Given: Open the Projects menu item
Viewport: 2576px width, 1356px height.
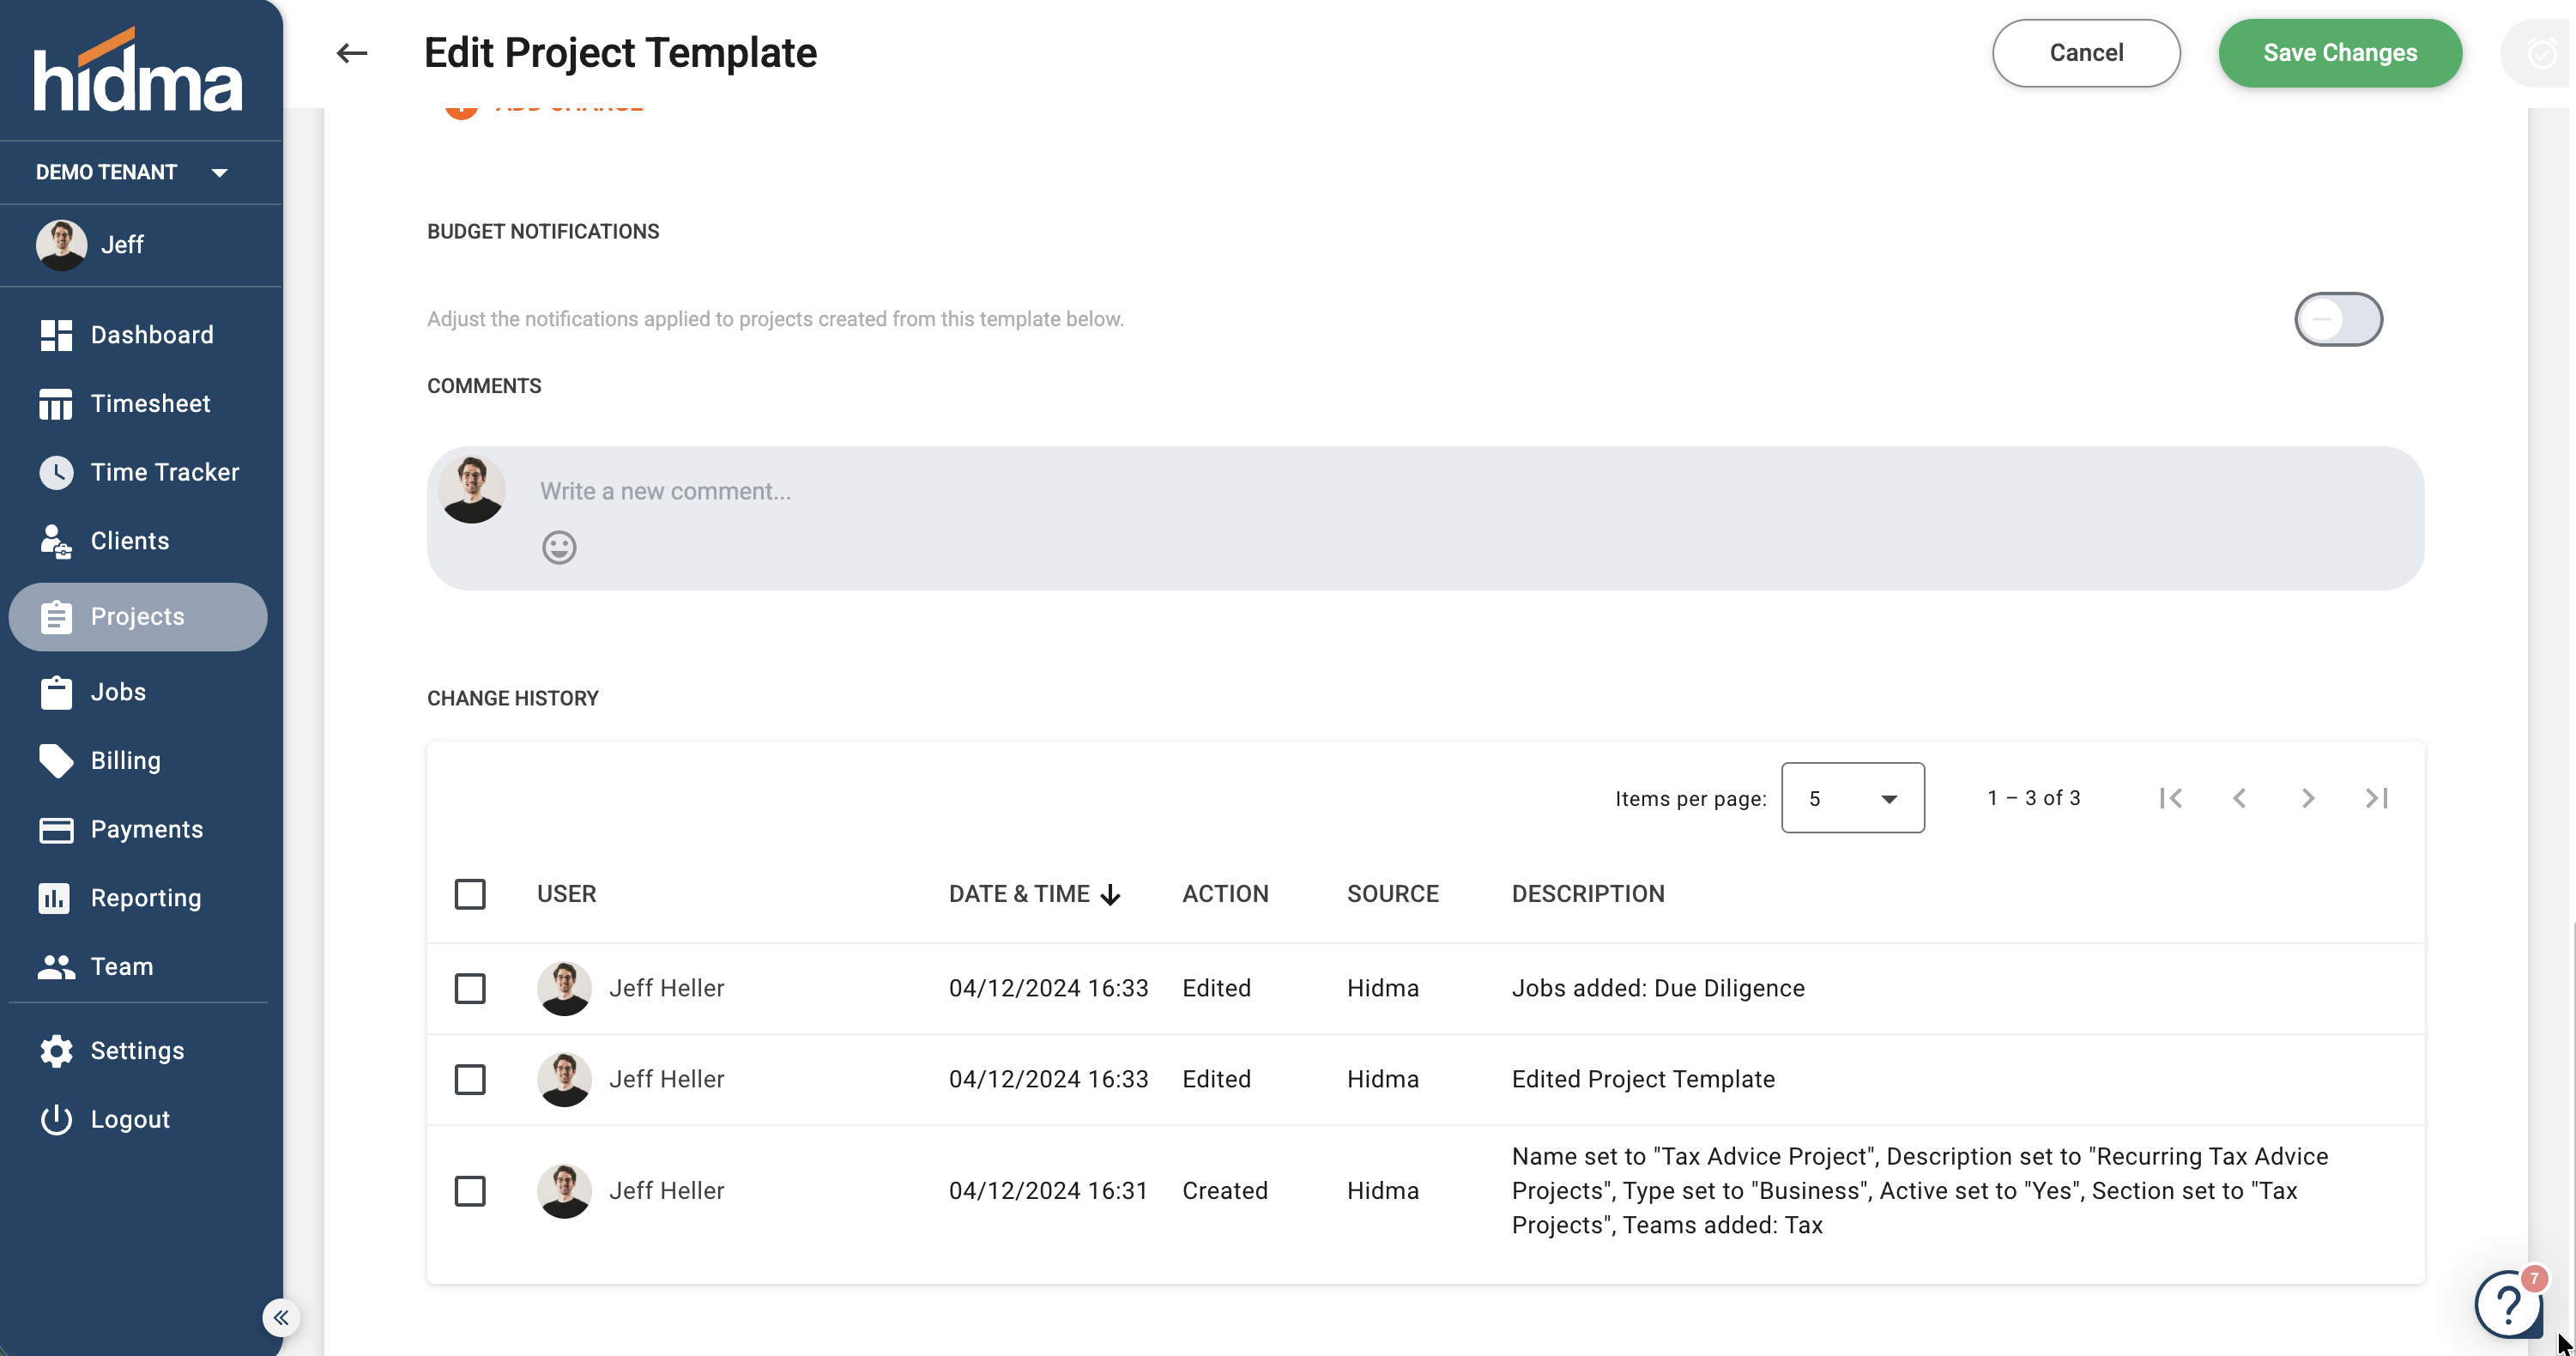Looking at the screenshot, I should tap(138, 617).
